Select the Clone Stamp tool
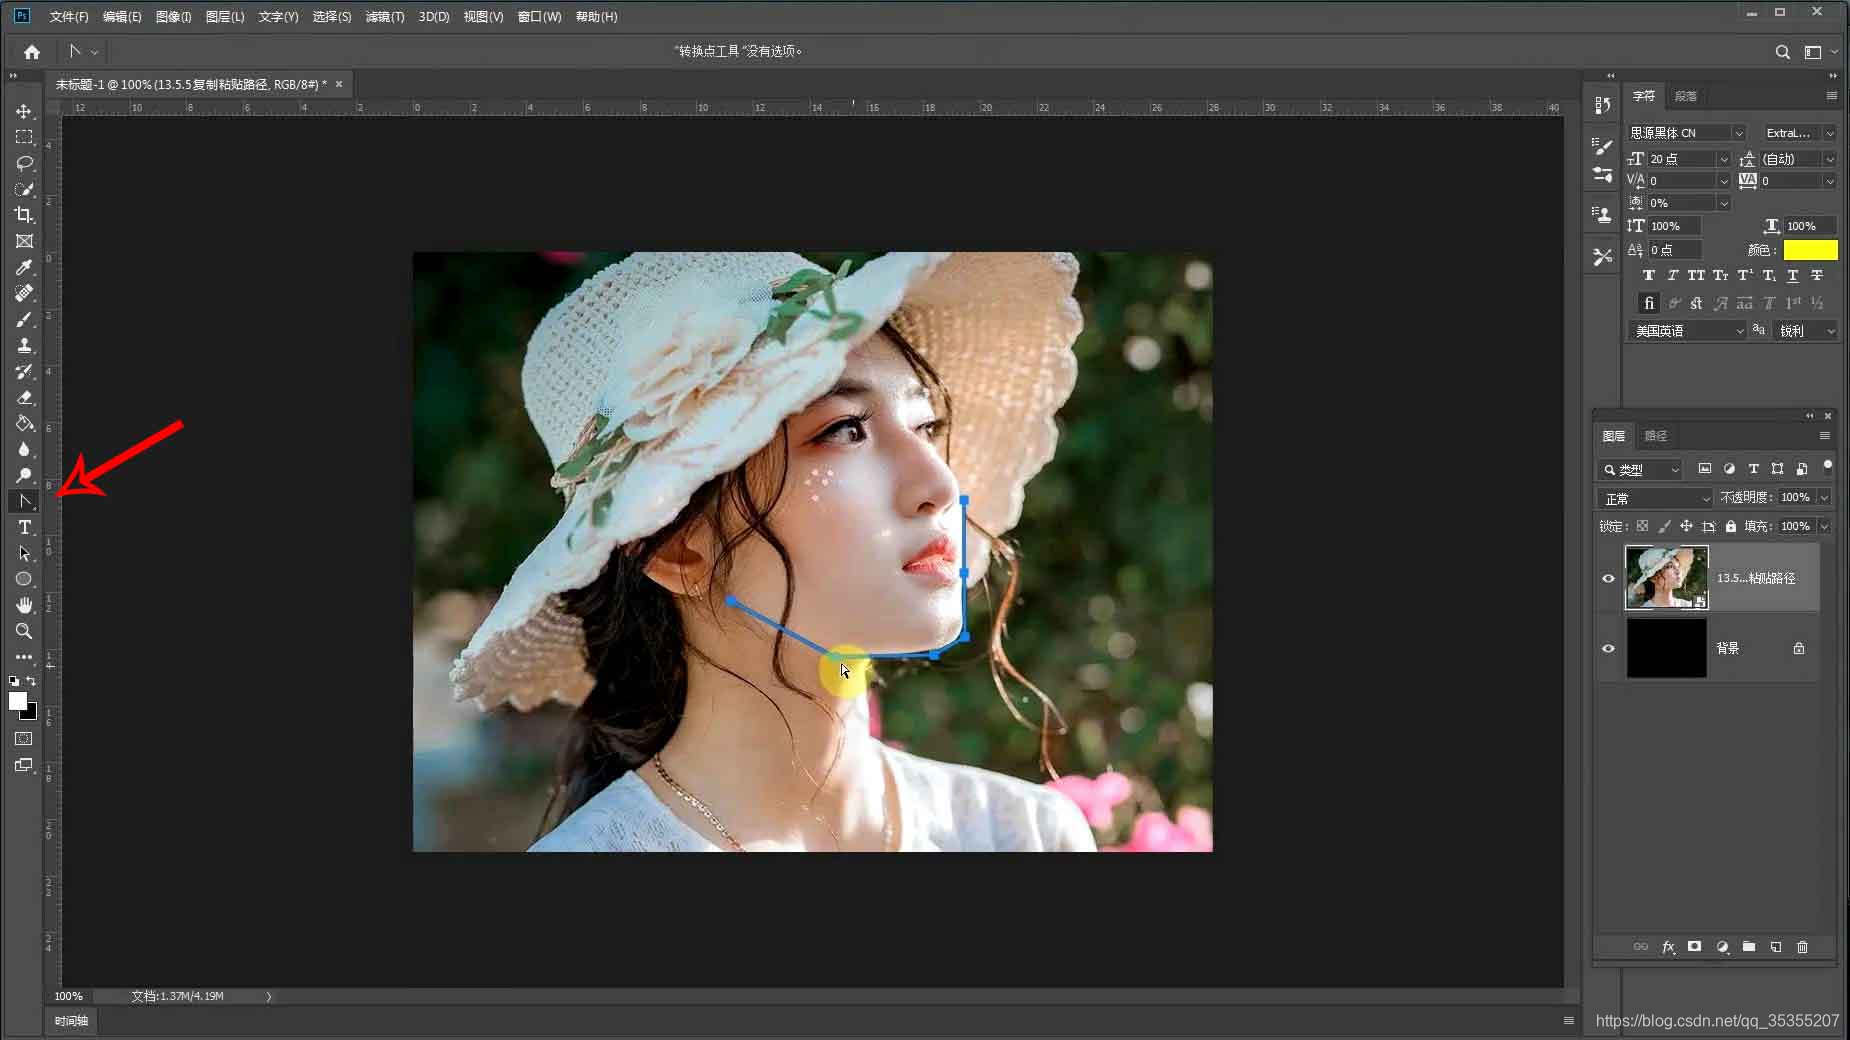Viewport: 1850px width, 1040px height. click(x=24, y=345)
